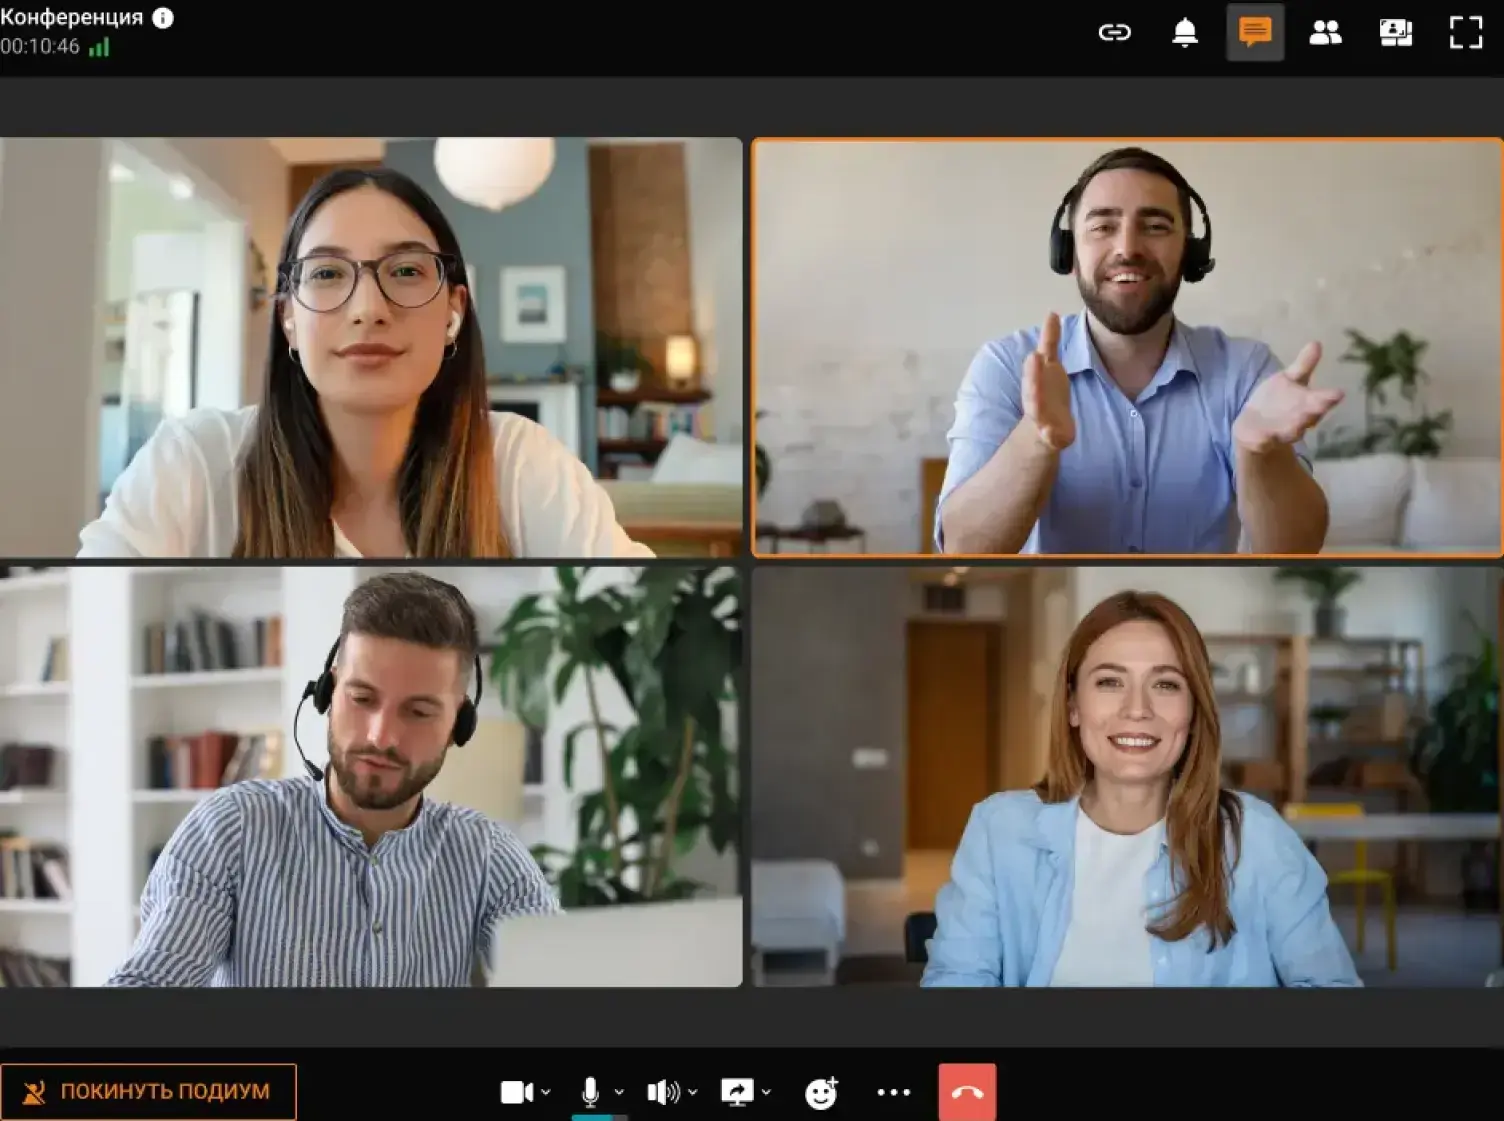
Task: Click the Конференция title text
Action: tap(72, 18)
